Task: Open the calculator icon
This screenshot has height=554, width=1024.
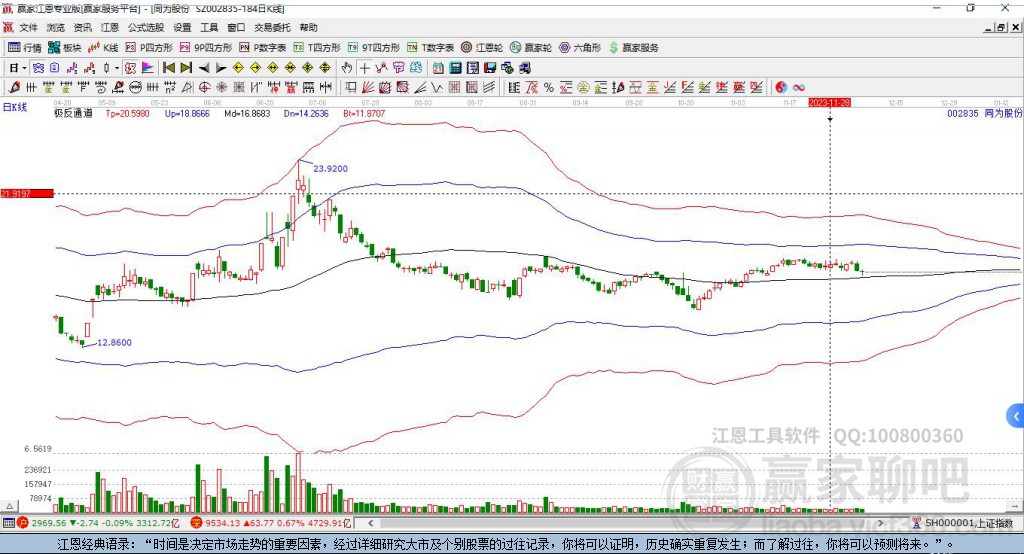Action: point(455,67)
